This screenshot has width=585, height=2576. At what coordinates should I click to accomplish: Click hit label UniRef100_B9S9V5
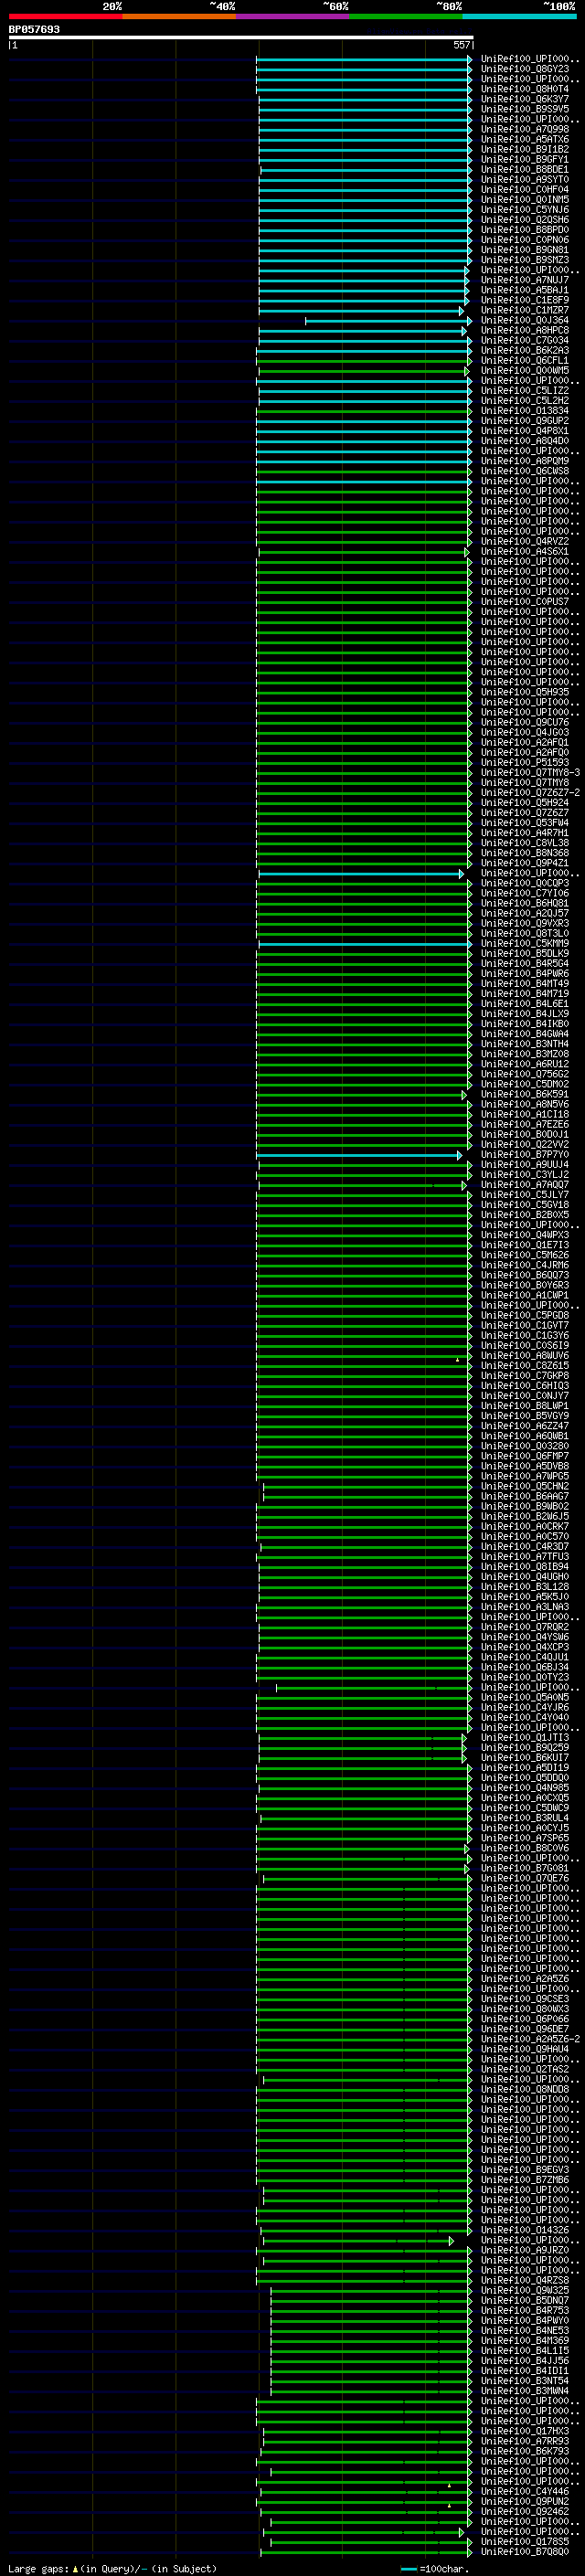click(x=525, y=109)
